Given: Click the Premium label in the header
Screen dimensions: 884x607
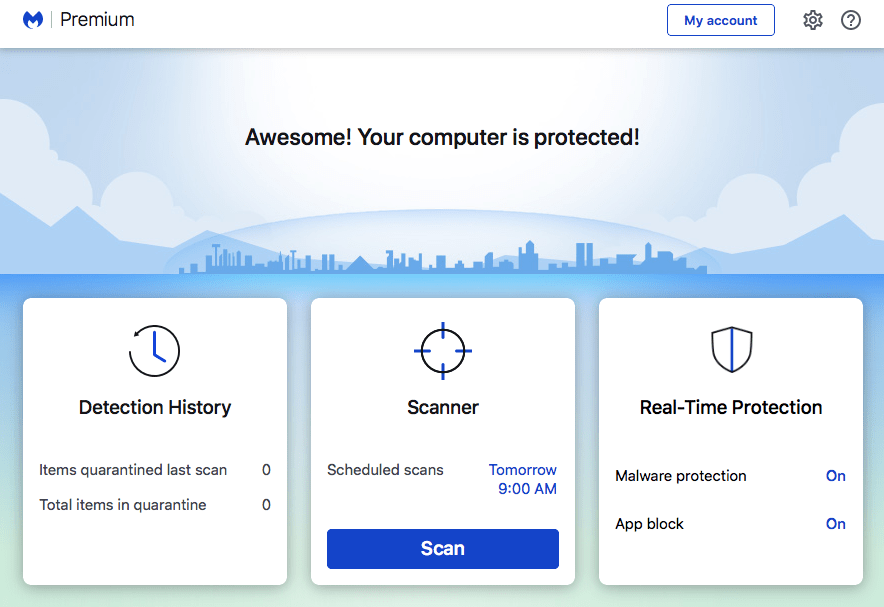Looking at the screenshot, I should (97, 20).
